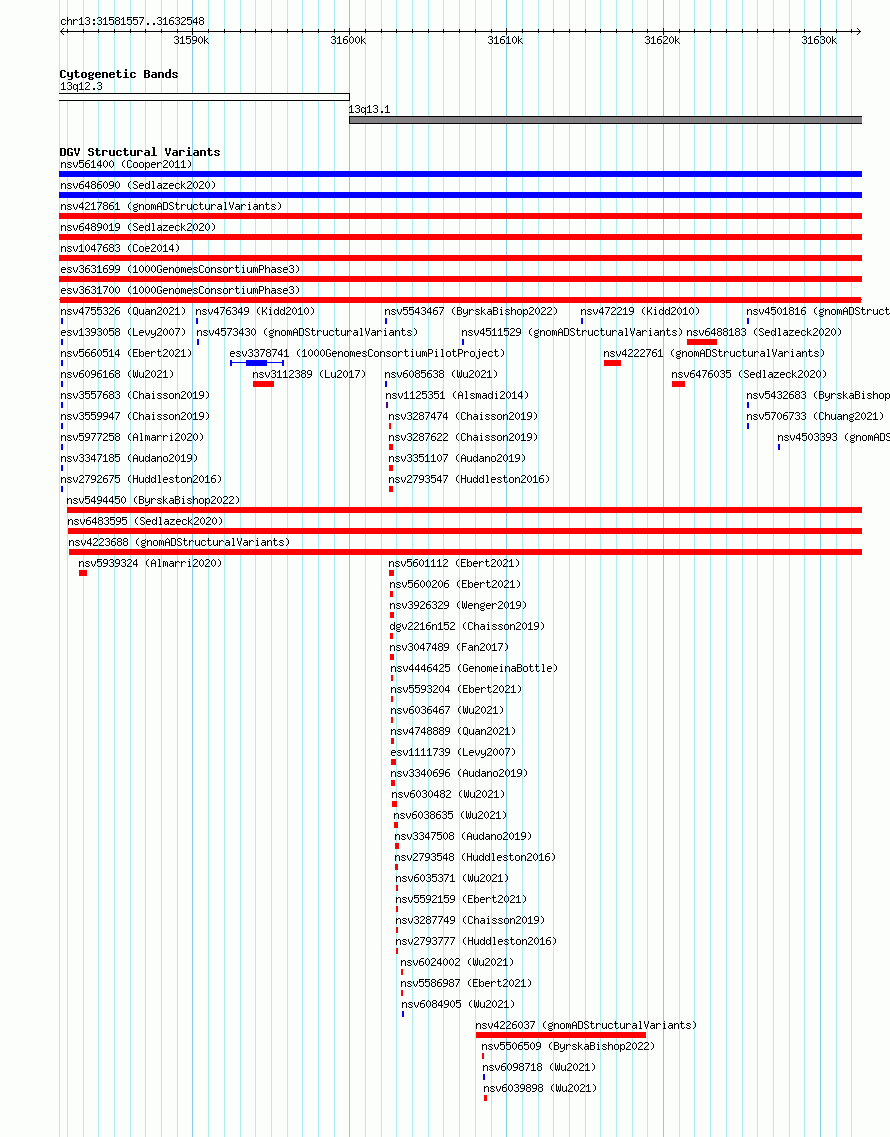
Task: Open nsv6096168 (Wu2021) variant
Action: coord(117,374)
